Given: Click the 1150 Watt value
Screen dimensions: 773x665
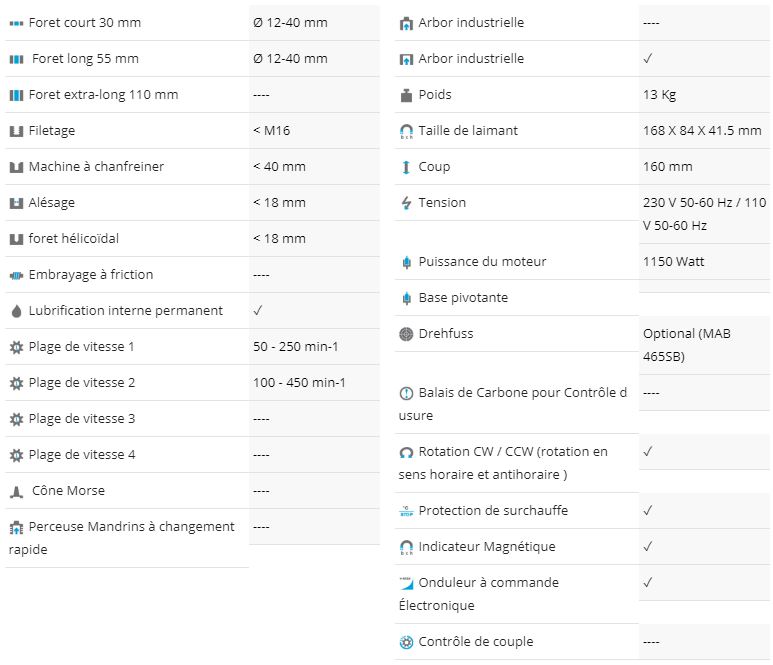Looking at the screenshot, I should point(673,261).
